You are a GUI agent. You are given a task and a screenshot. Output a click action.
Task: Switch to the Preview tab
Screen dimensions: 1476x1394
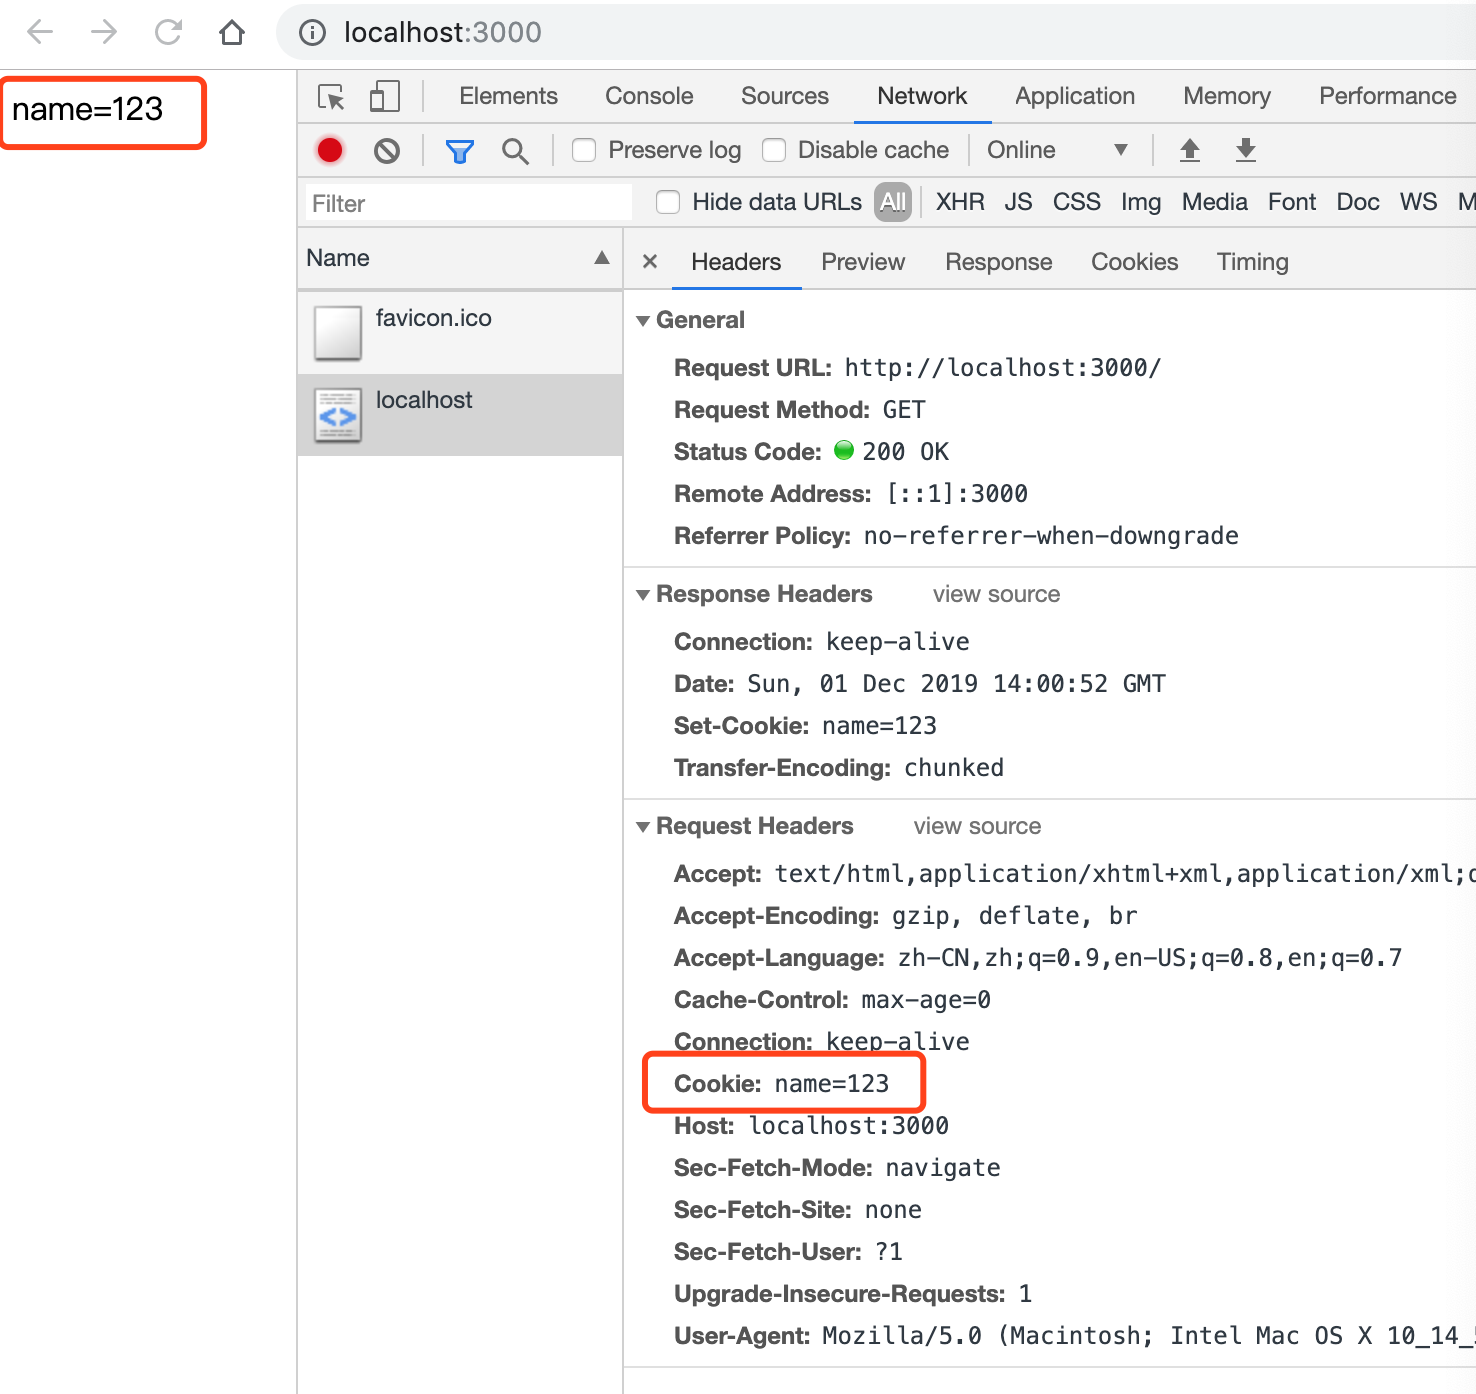tap(863, 262)
